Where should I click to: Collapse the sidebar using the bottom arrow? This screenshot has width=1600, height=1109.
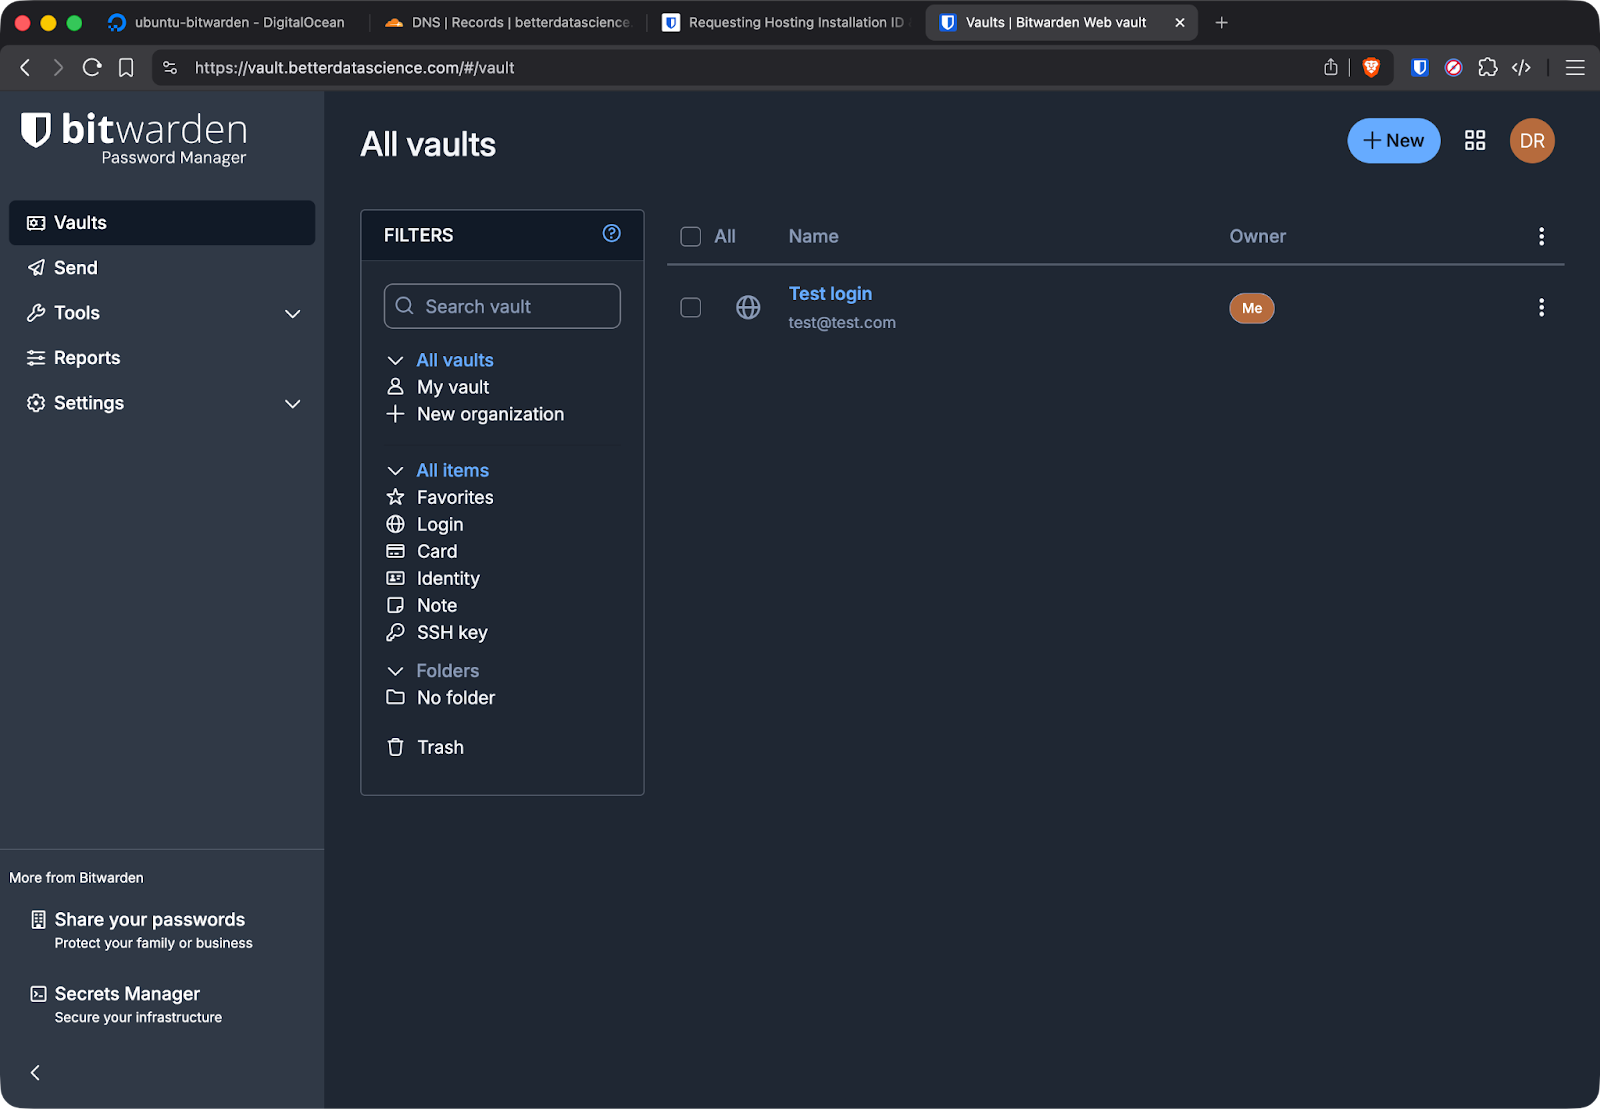[x=36, y=1072]
